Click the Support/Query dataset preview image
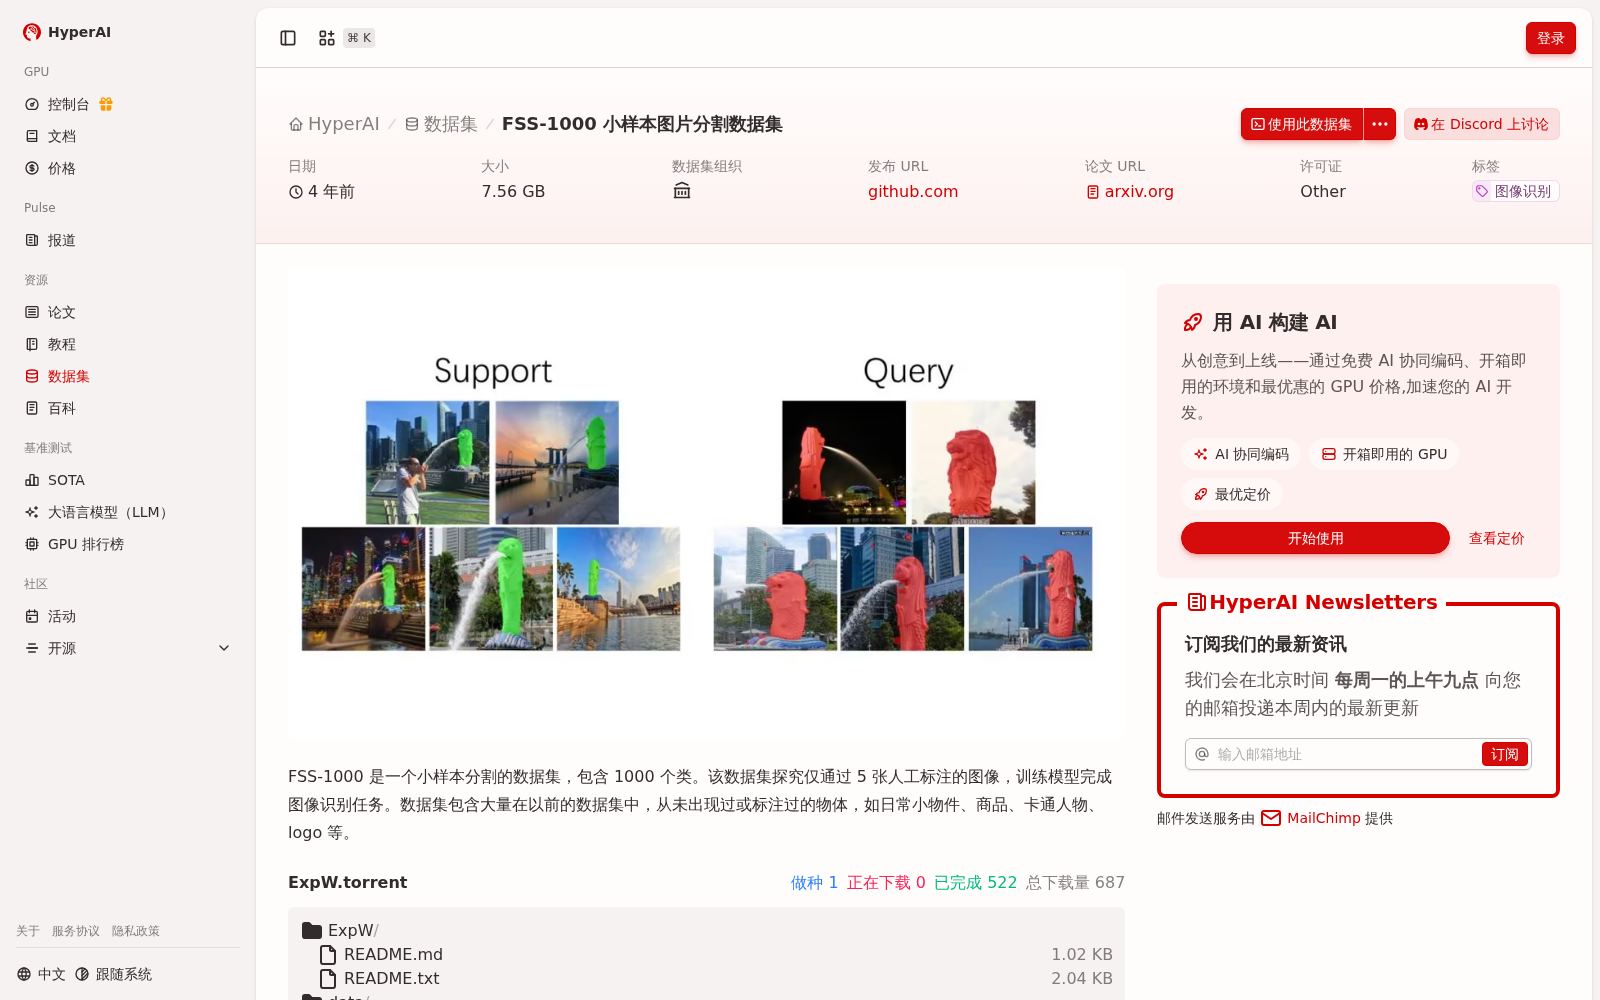 tap(706, 504)
